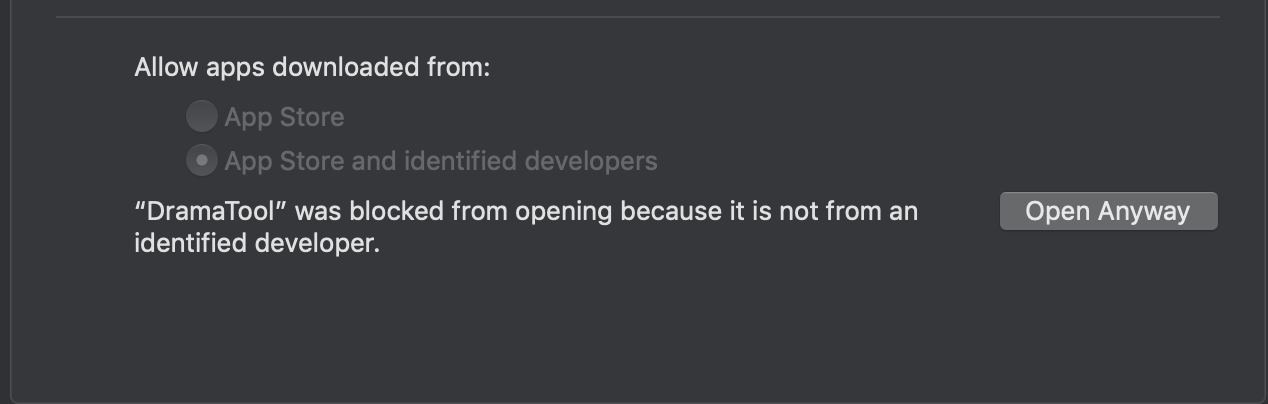Click the filled dot inside the selected radio
The height and width of the screenshot is (404, 1268).
point(201,160)
